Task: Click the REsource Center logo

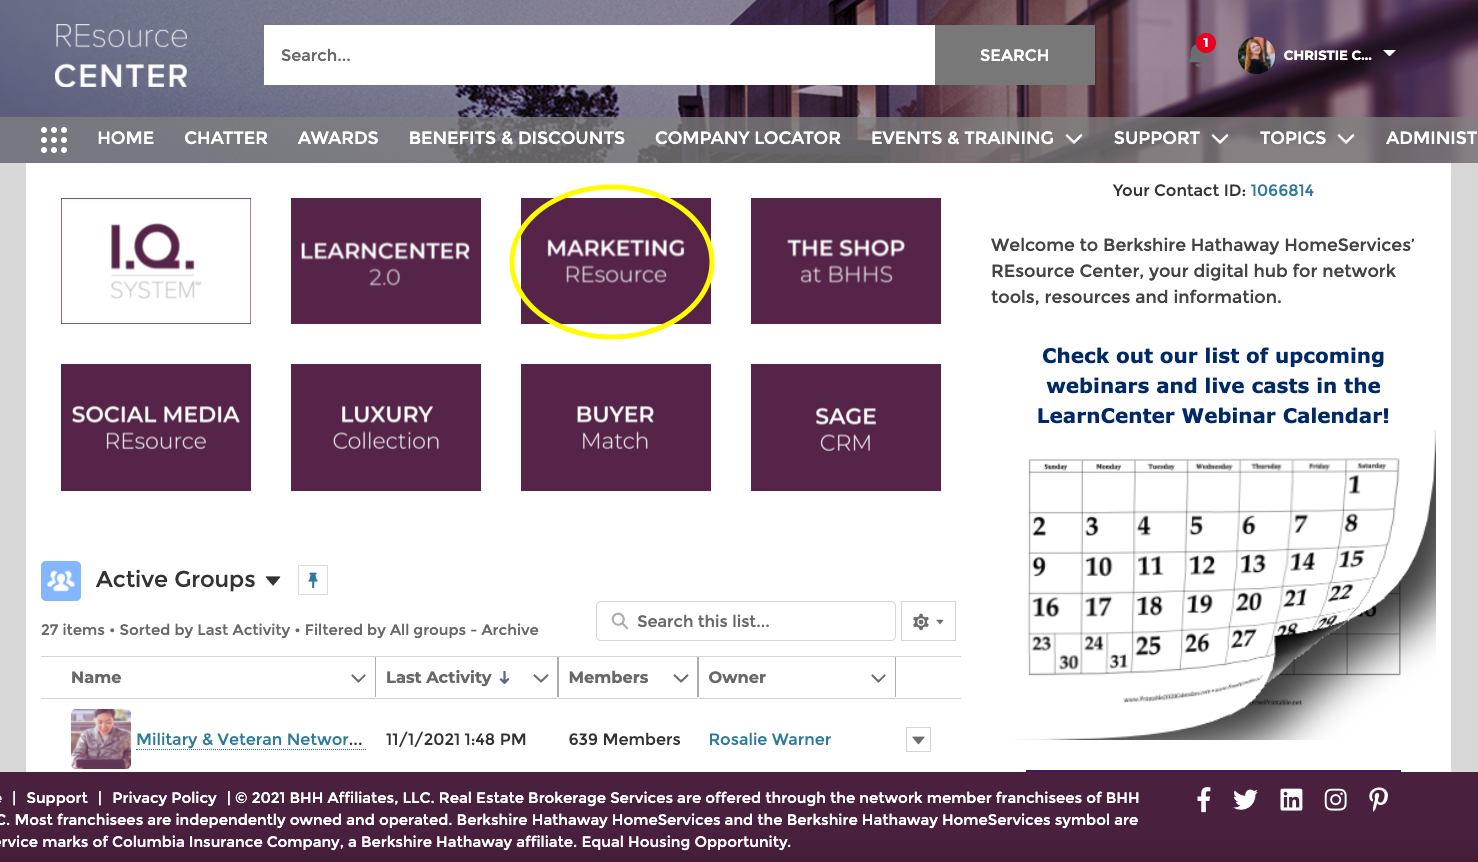Action: coord(121,56)
